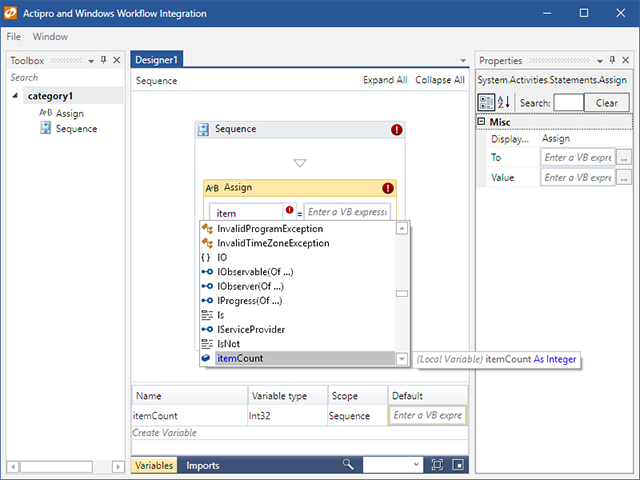Select IObserver(Of ...) in the completion list
The height and width of the screenshot is (480, 640).
pos(298,286)
